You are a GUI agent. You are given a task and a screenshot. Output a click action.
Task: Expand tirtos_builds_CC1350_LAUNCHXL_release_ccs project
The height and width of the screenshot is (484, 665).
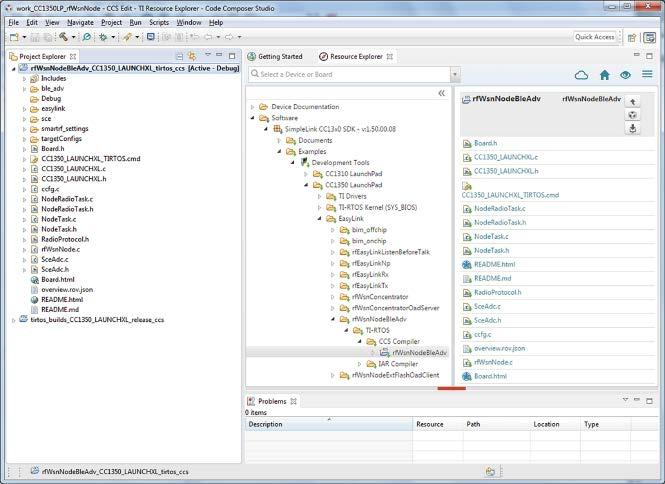pos(14,320)
